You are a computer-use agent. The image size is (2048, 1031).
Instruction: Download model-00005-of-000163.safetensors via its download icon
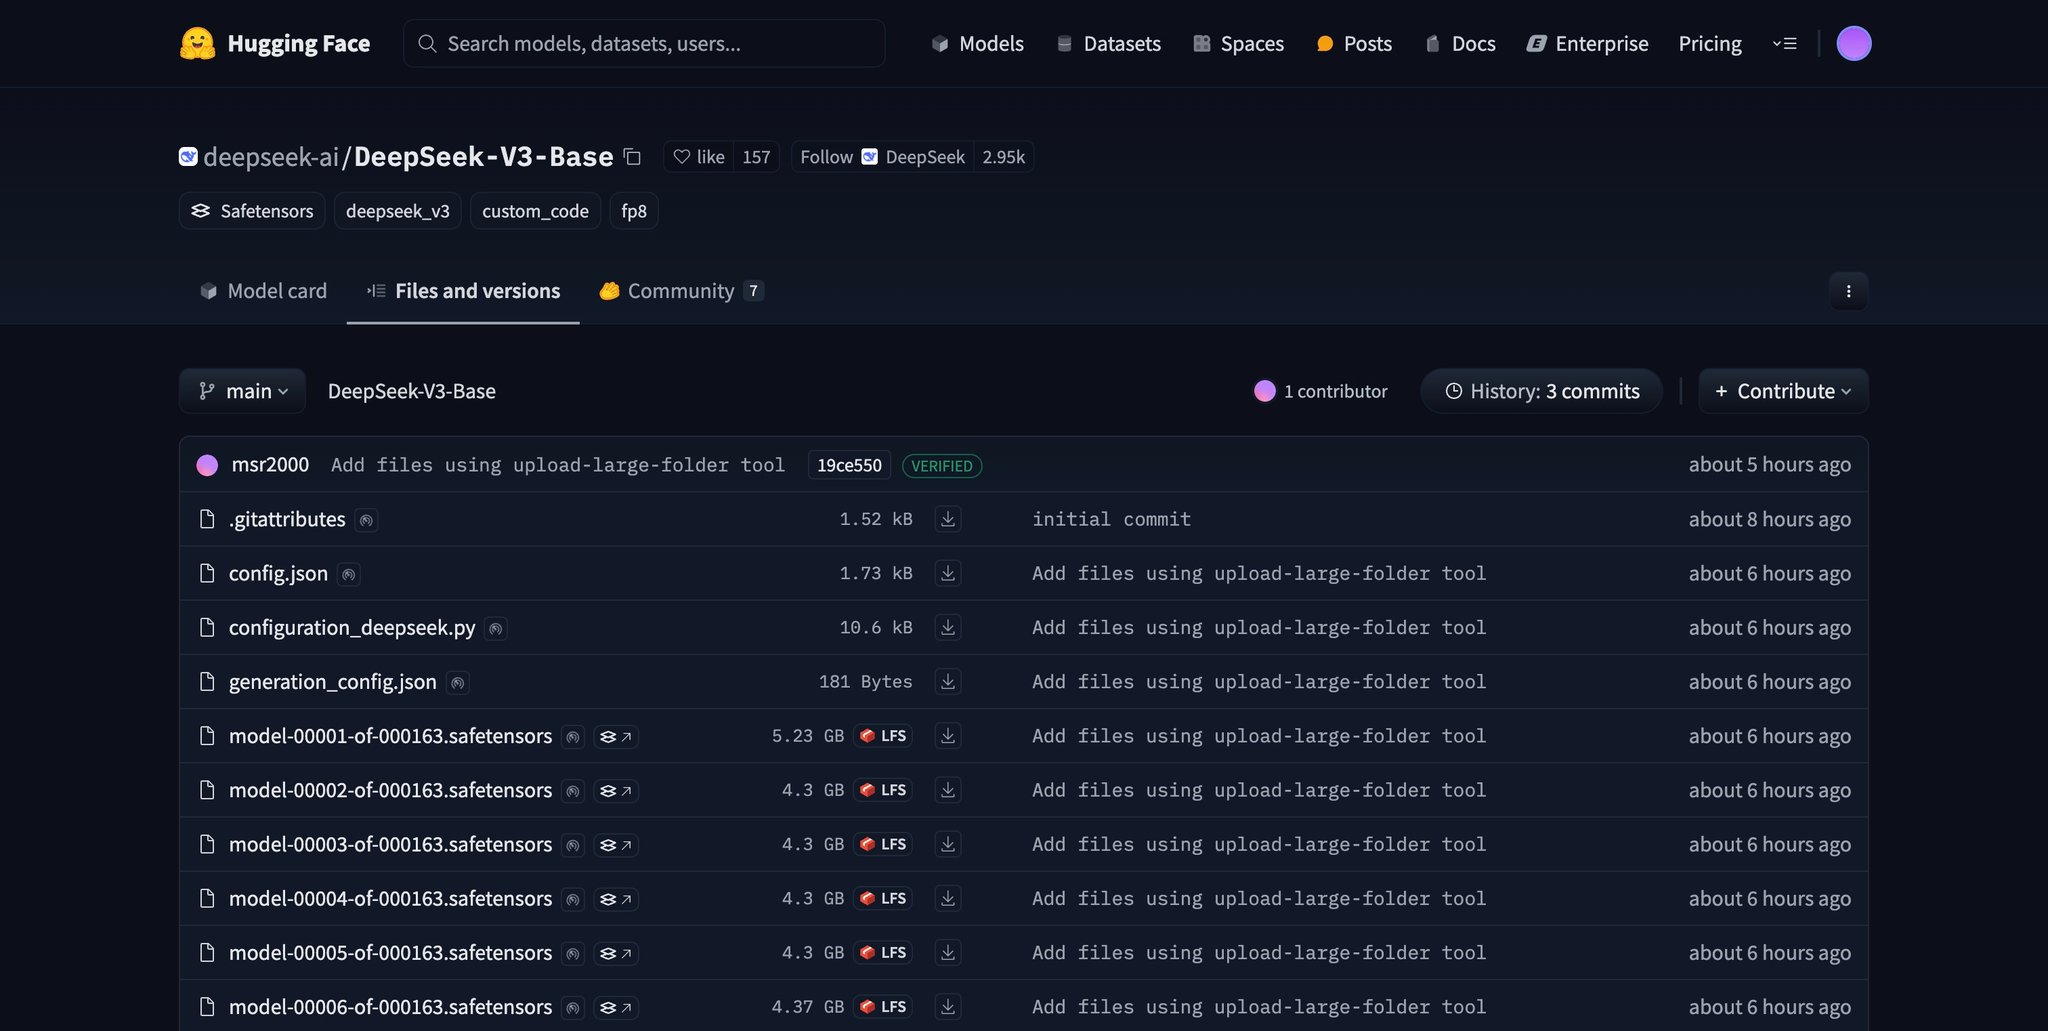click(x=948, y=952)
